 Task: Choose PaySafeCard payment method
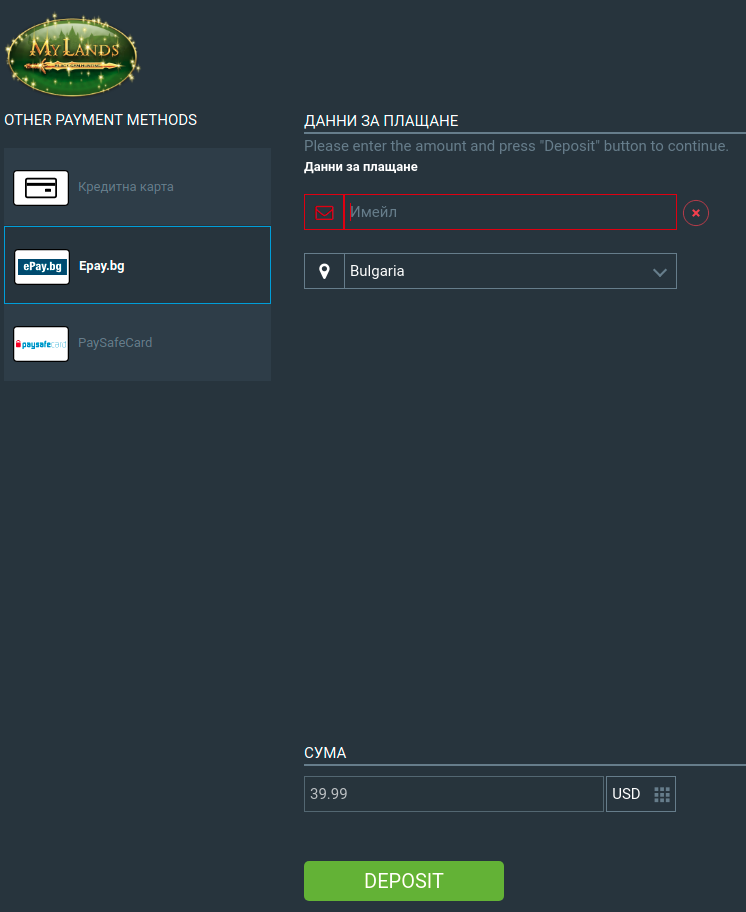tap(137, 343)
